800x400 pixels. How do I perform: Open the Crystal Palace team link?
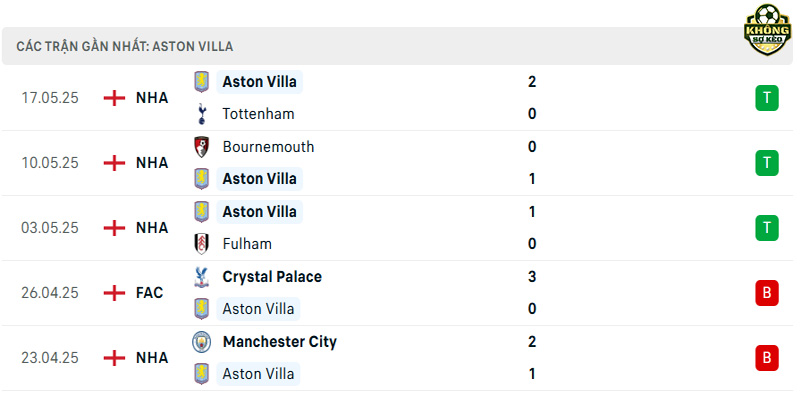tap(272, 277)
